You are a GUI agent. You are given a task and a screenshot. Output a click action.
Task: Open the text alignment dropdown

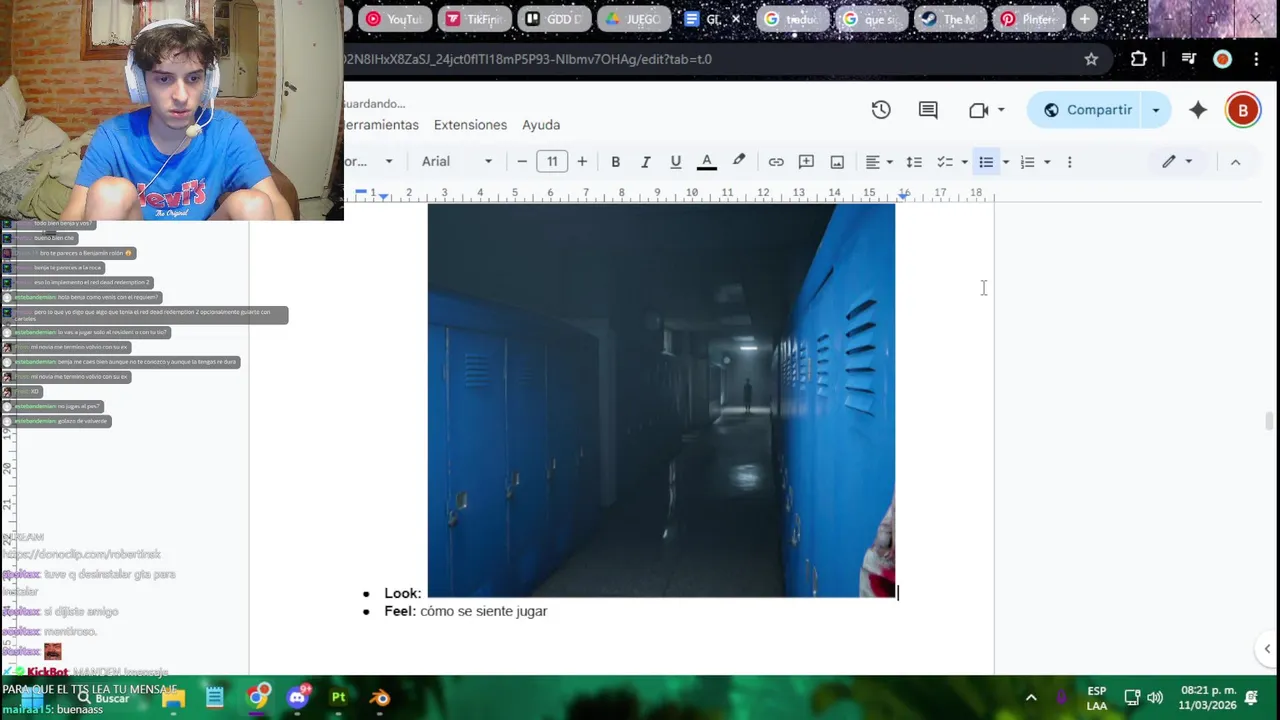click(x=879, y=162)
